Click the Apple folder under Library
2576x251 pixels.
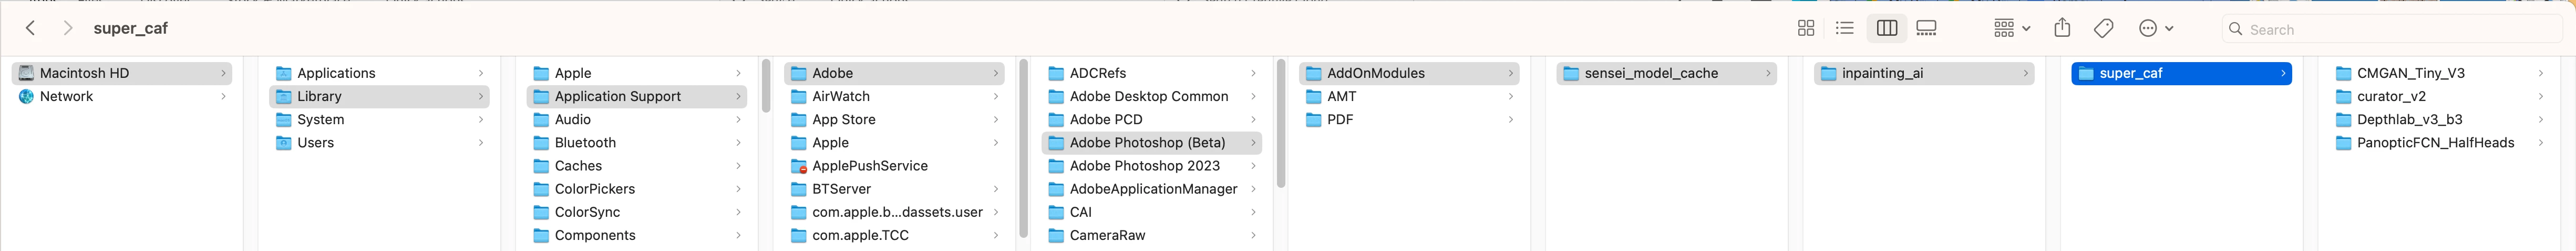tap(637, 73)
